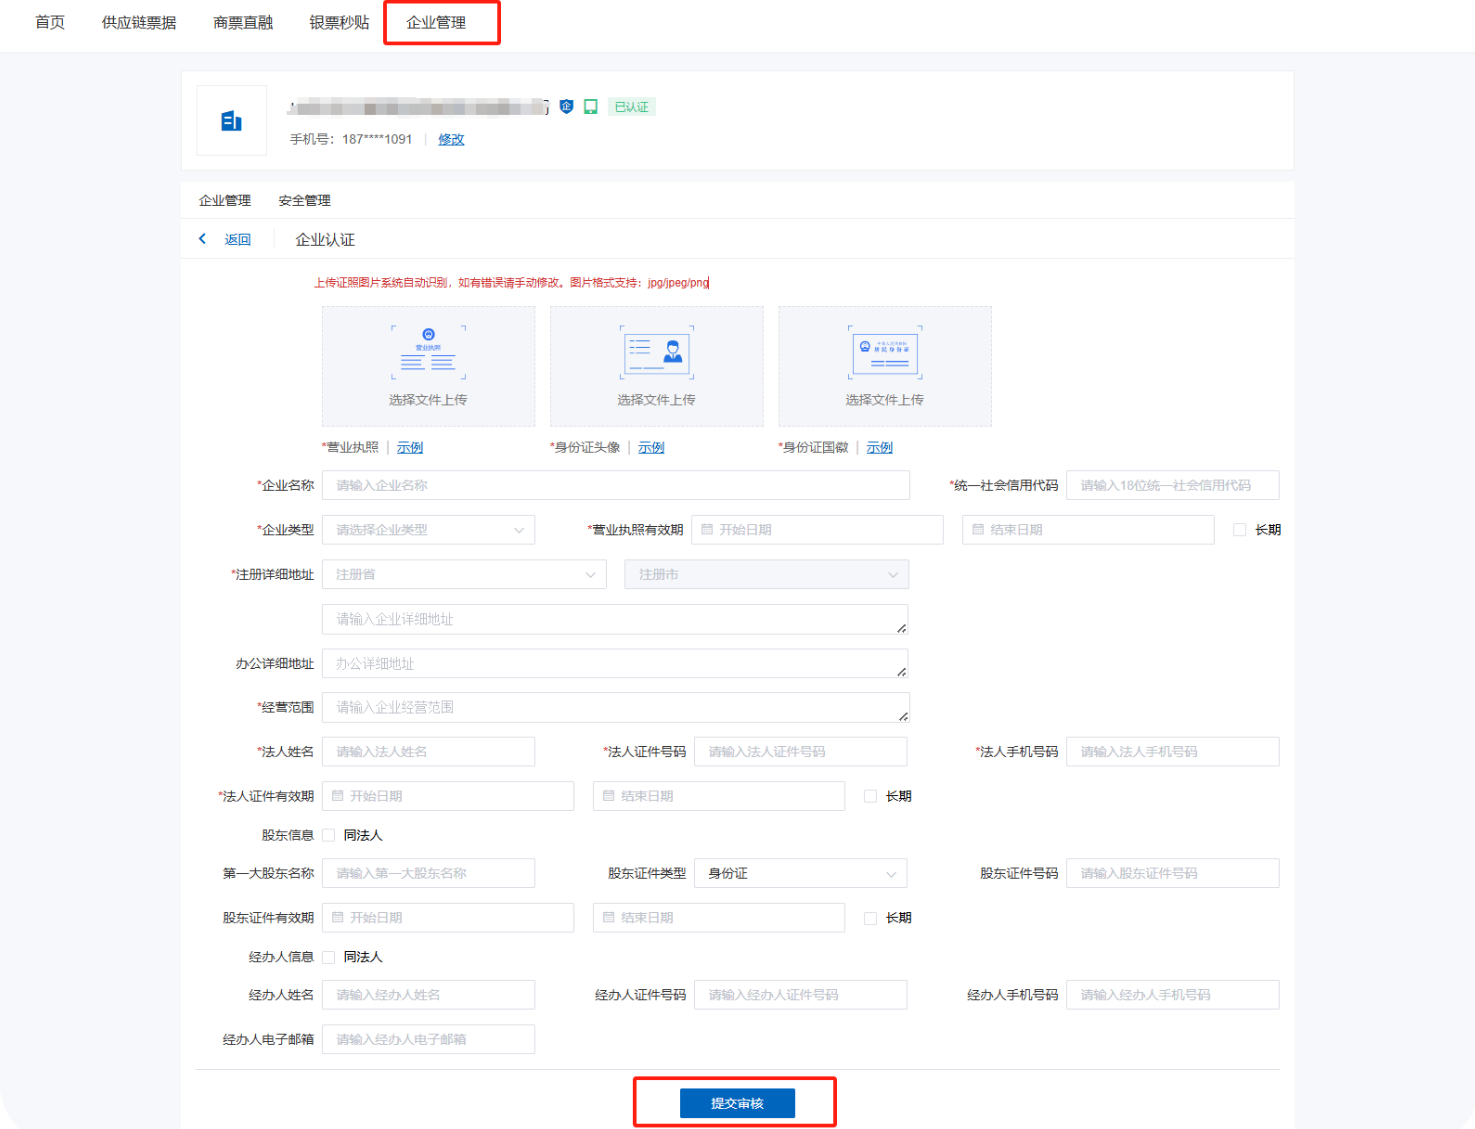Click the blue shield certification badge
This screenshot has width=1475, height=1129.
(x=567, y=106)
